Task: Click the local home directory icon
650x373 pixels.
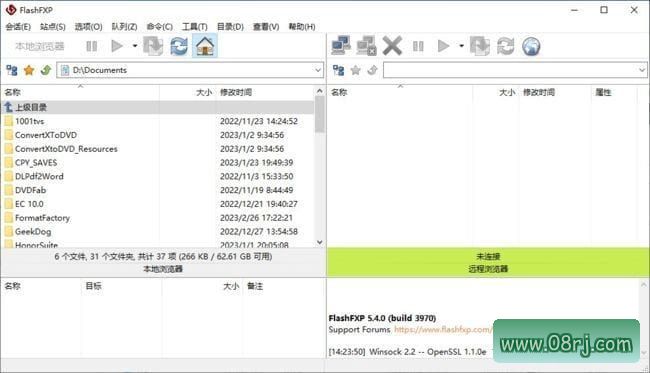Action: coord(205,46)
